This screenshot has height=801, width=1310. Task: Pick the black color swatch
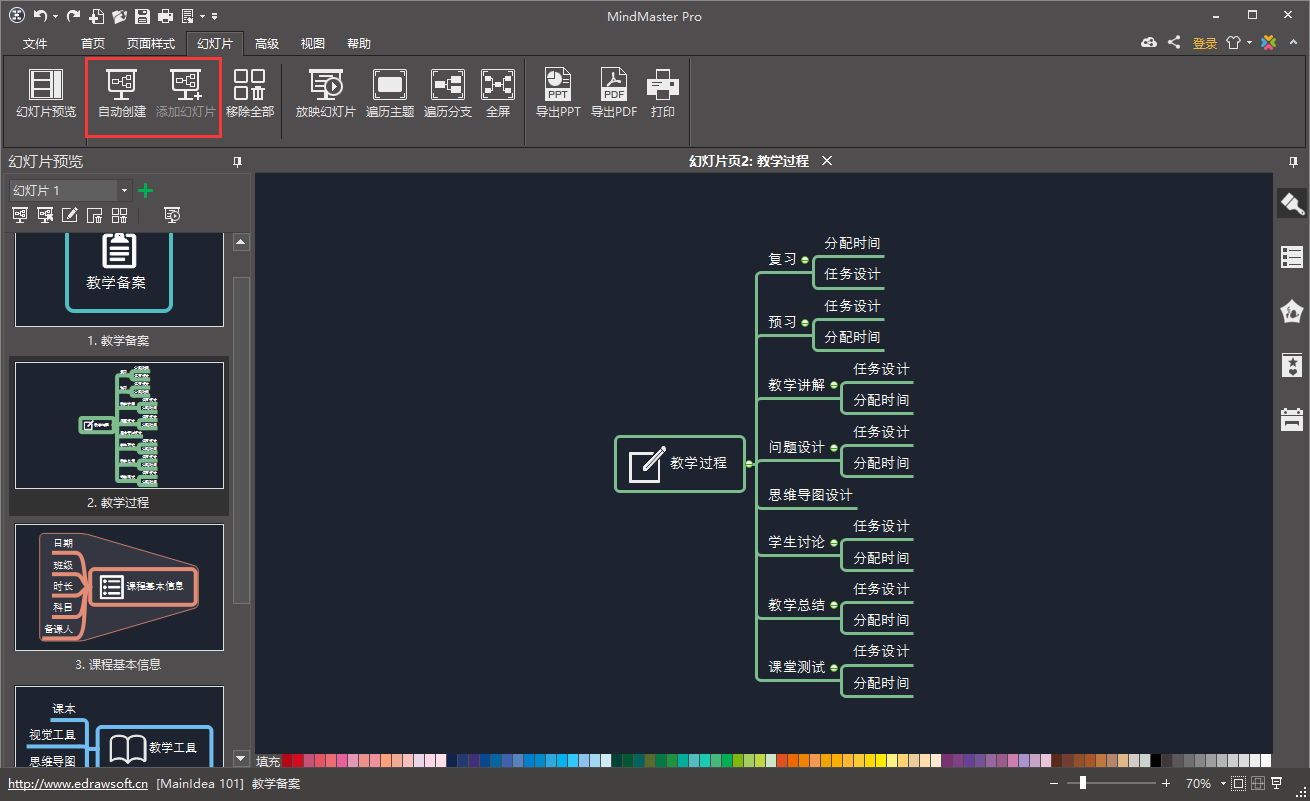1156,761
